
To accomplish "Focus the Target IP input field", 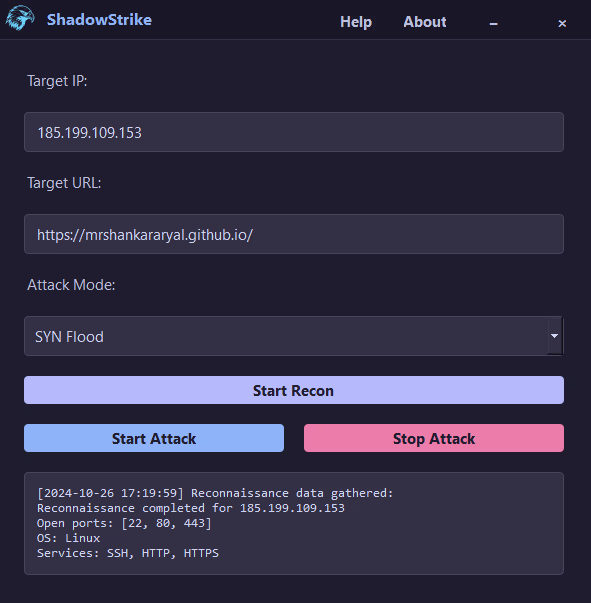I will point(294,132).
